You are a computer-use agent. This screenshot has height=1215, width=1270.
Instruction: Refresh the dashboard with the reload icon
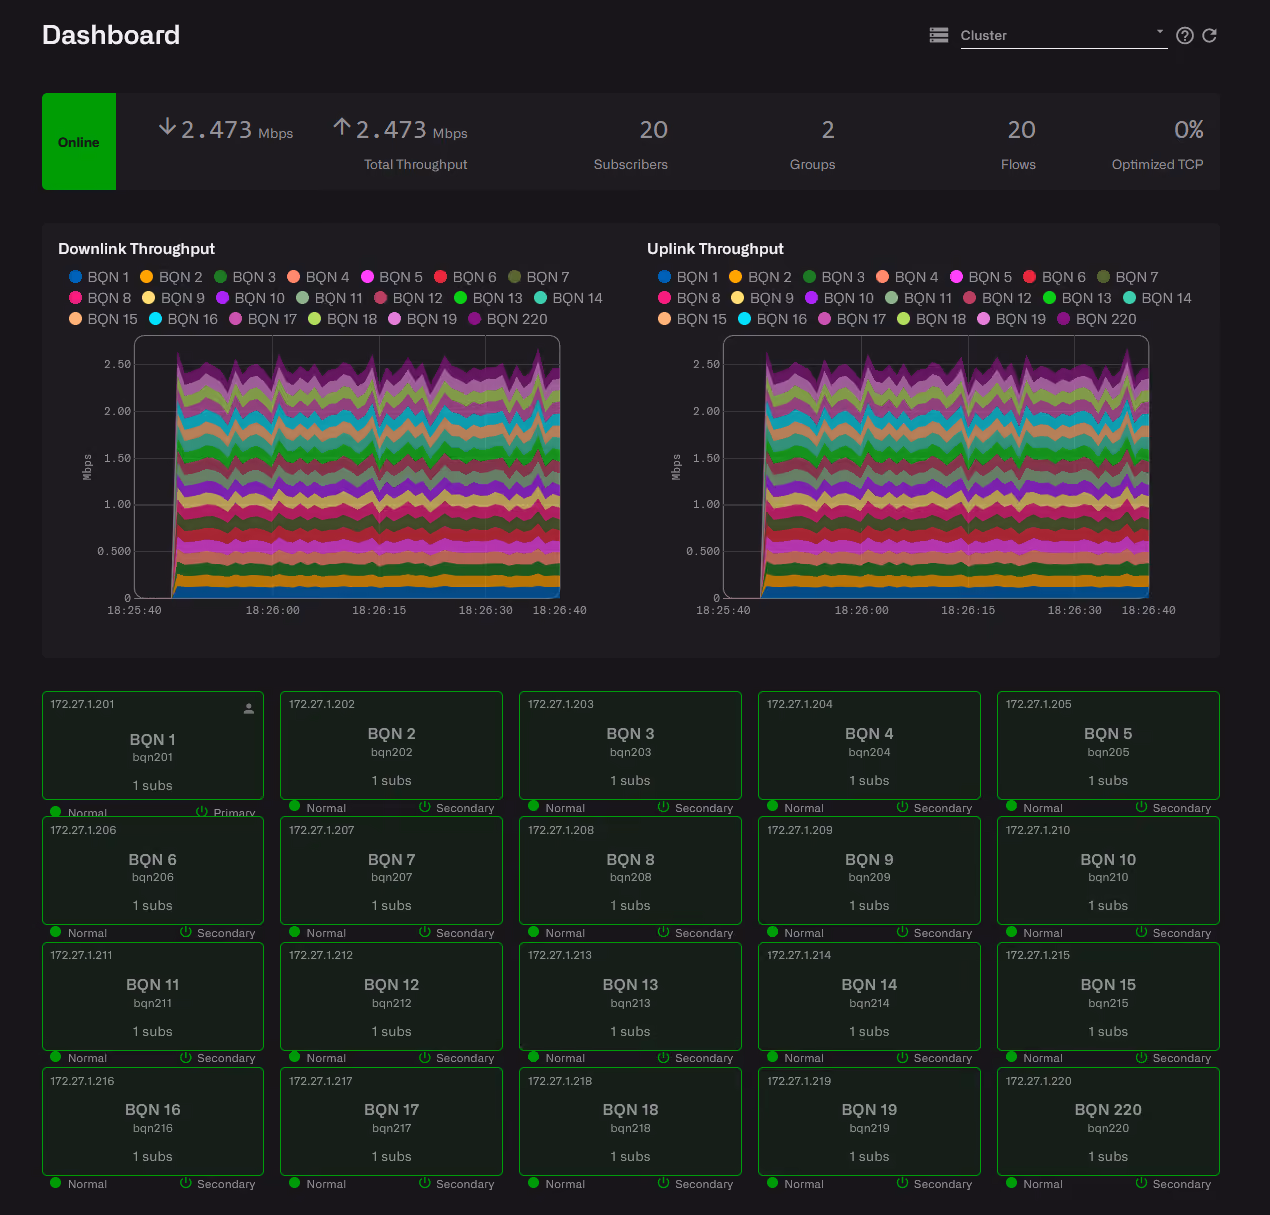[1209, 35]
